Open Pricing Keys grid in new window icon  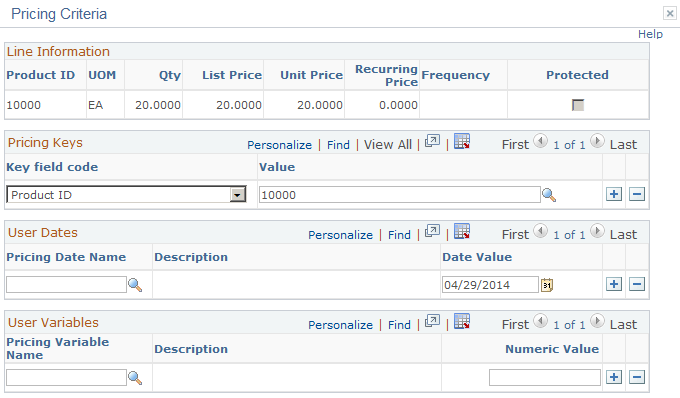click(432, 141)
